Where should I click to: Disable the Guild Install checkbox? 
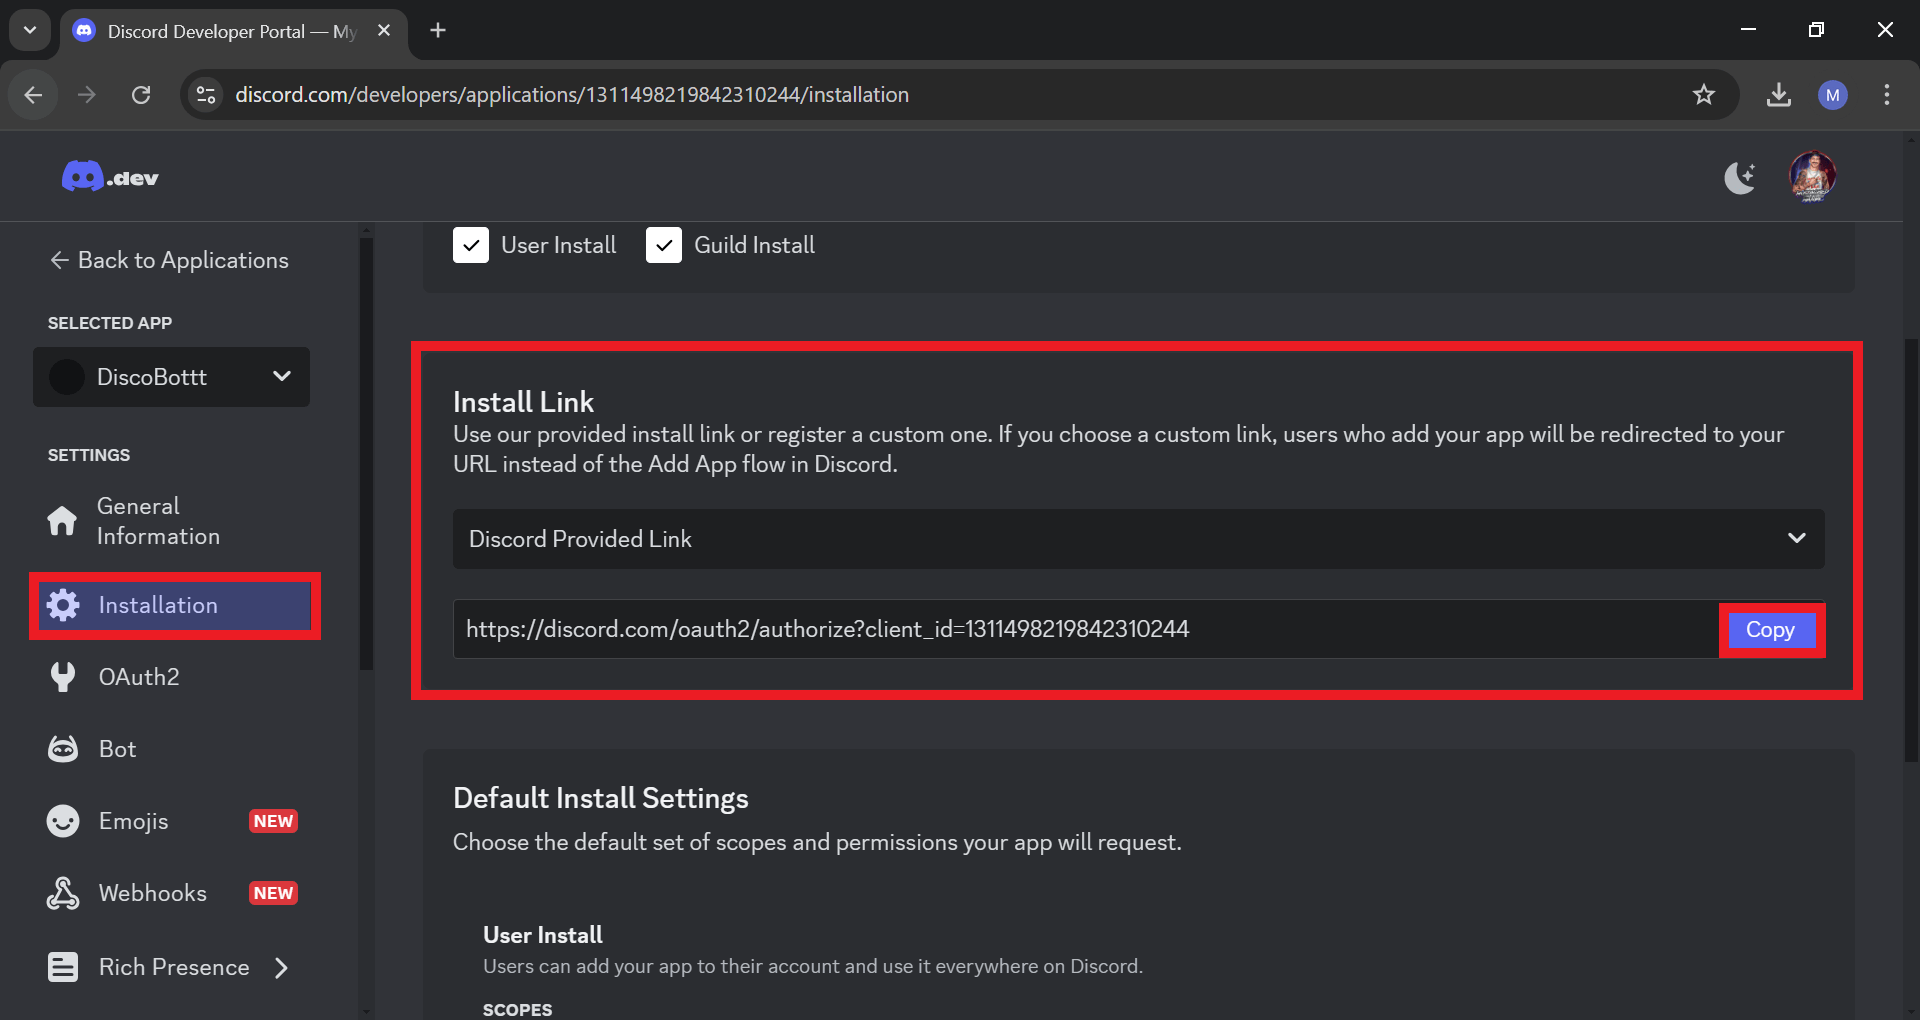click(663, 244)
